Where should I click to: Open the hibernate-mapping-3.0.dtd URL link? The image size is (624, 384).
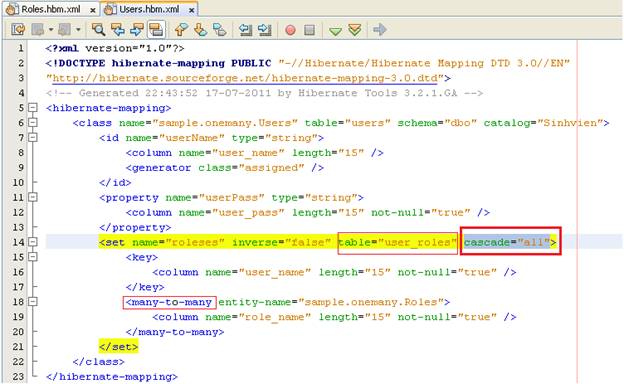(x=245, y=78)
